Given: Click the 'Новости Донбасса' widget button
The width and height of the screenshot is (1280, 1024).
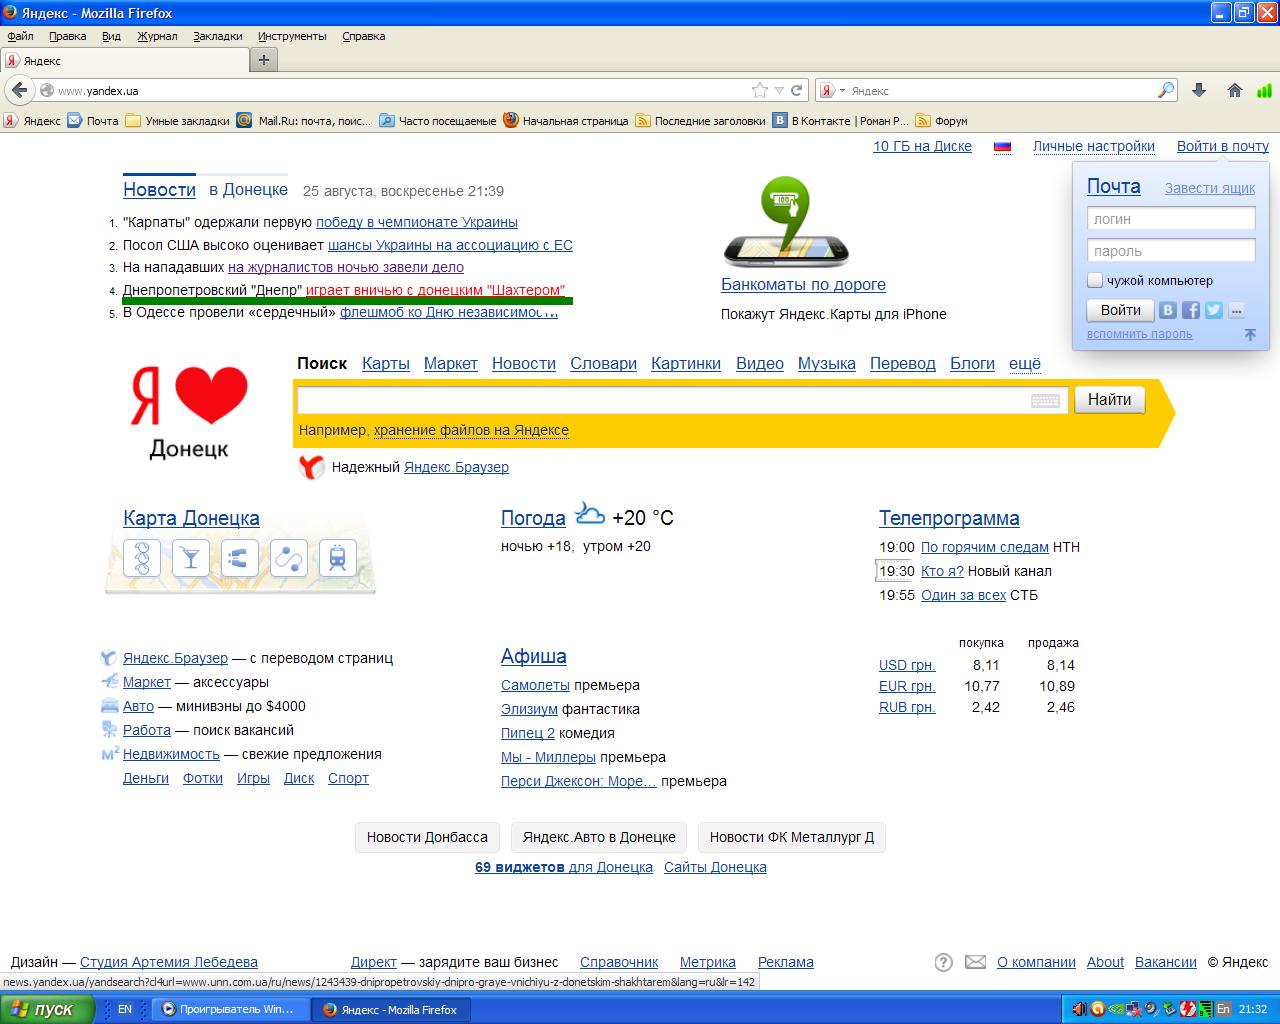Looking at the screenshot, I should pos(427,837).
